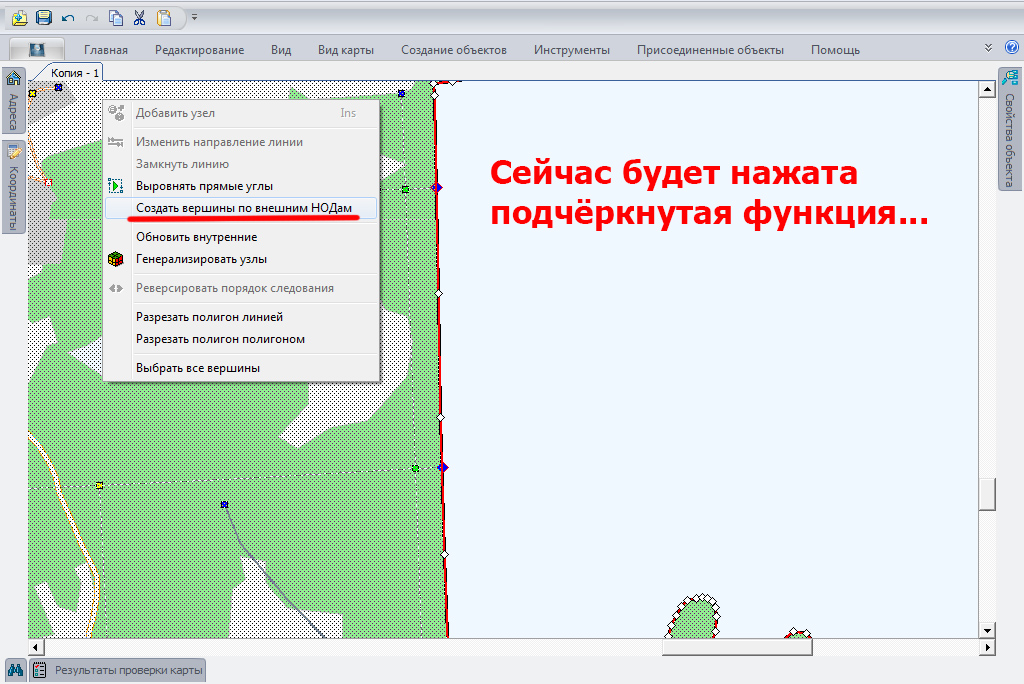Click the Cut scissors icon

pos(140,17)
